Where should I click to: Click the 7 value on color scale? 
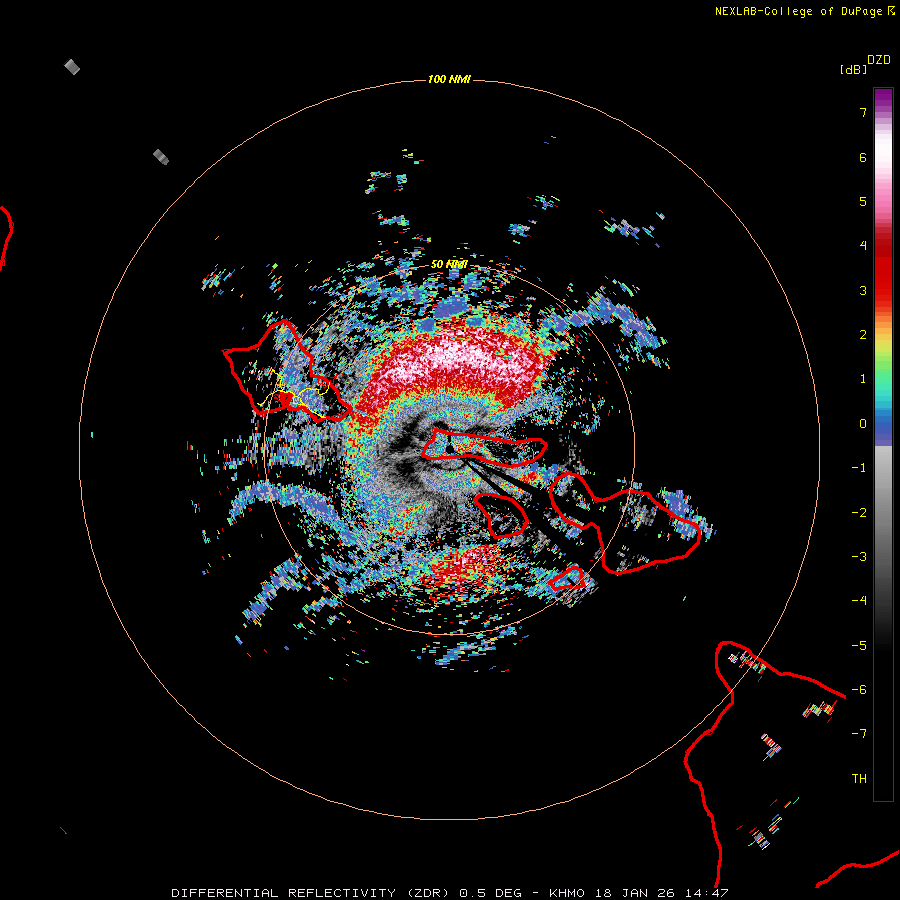point(863,112)
